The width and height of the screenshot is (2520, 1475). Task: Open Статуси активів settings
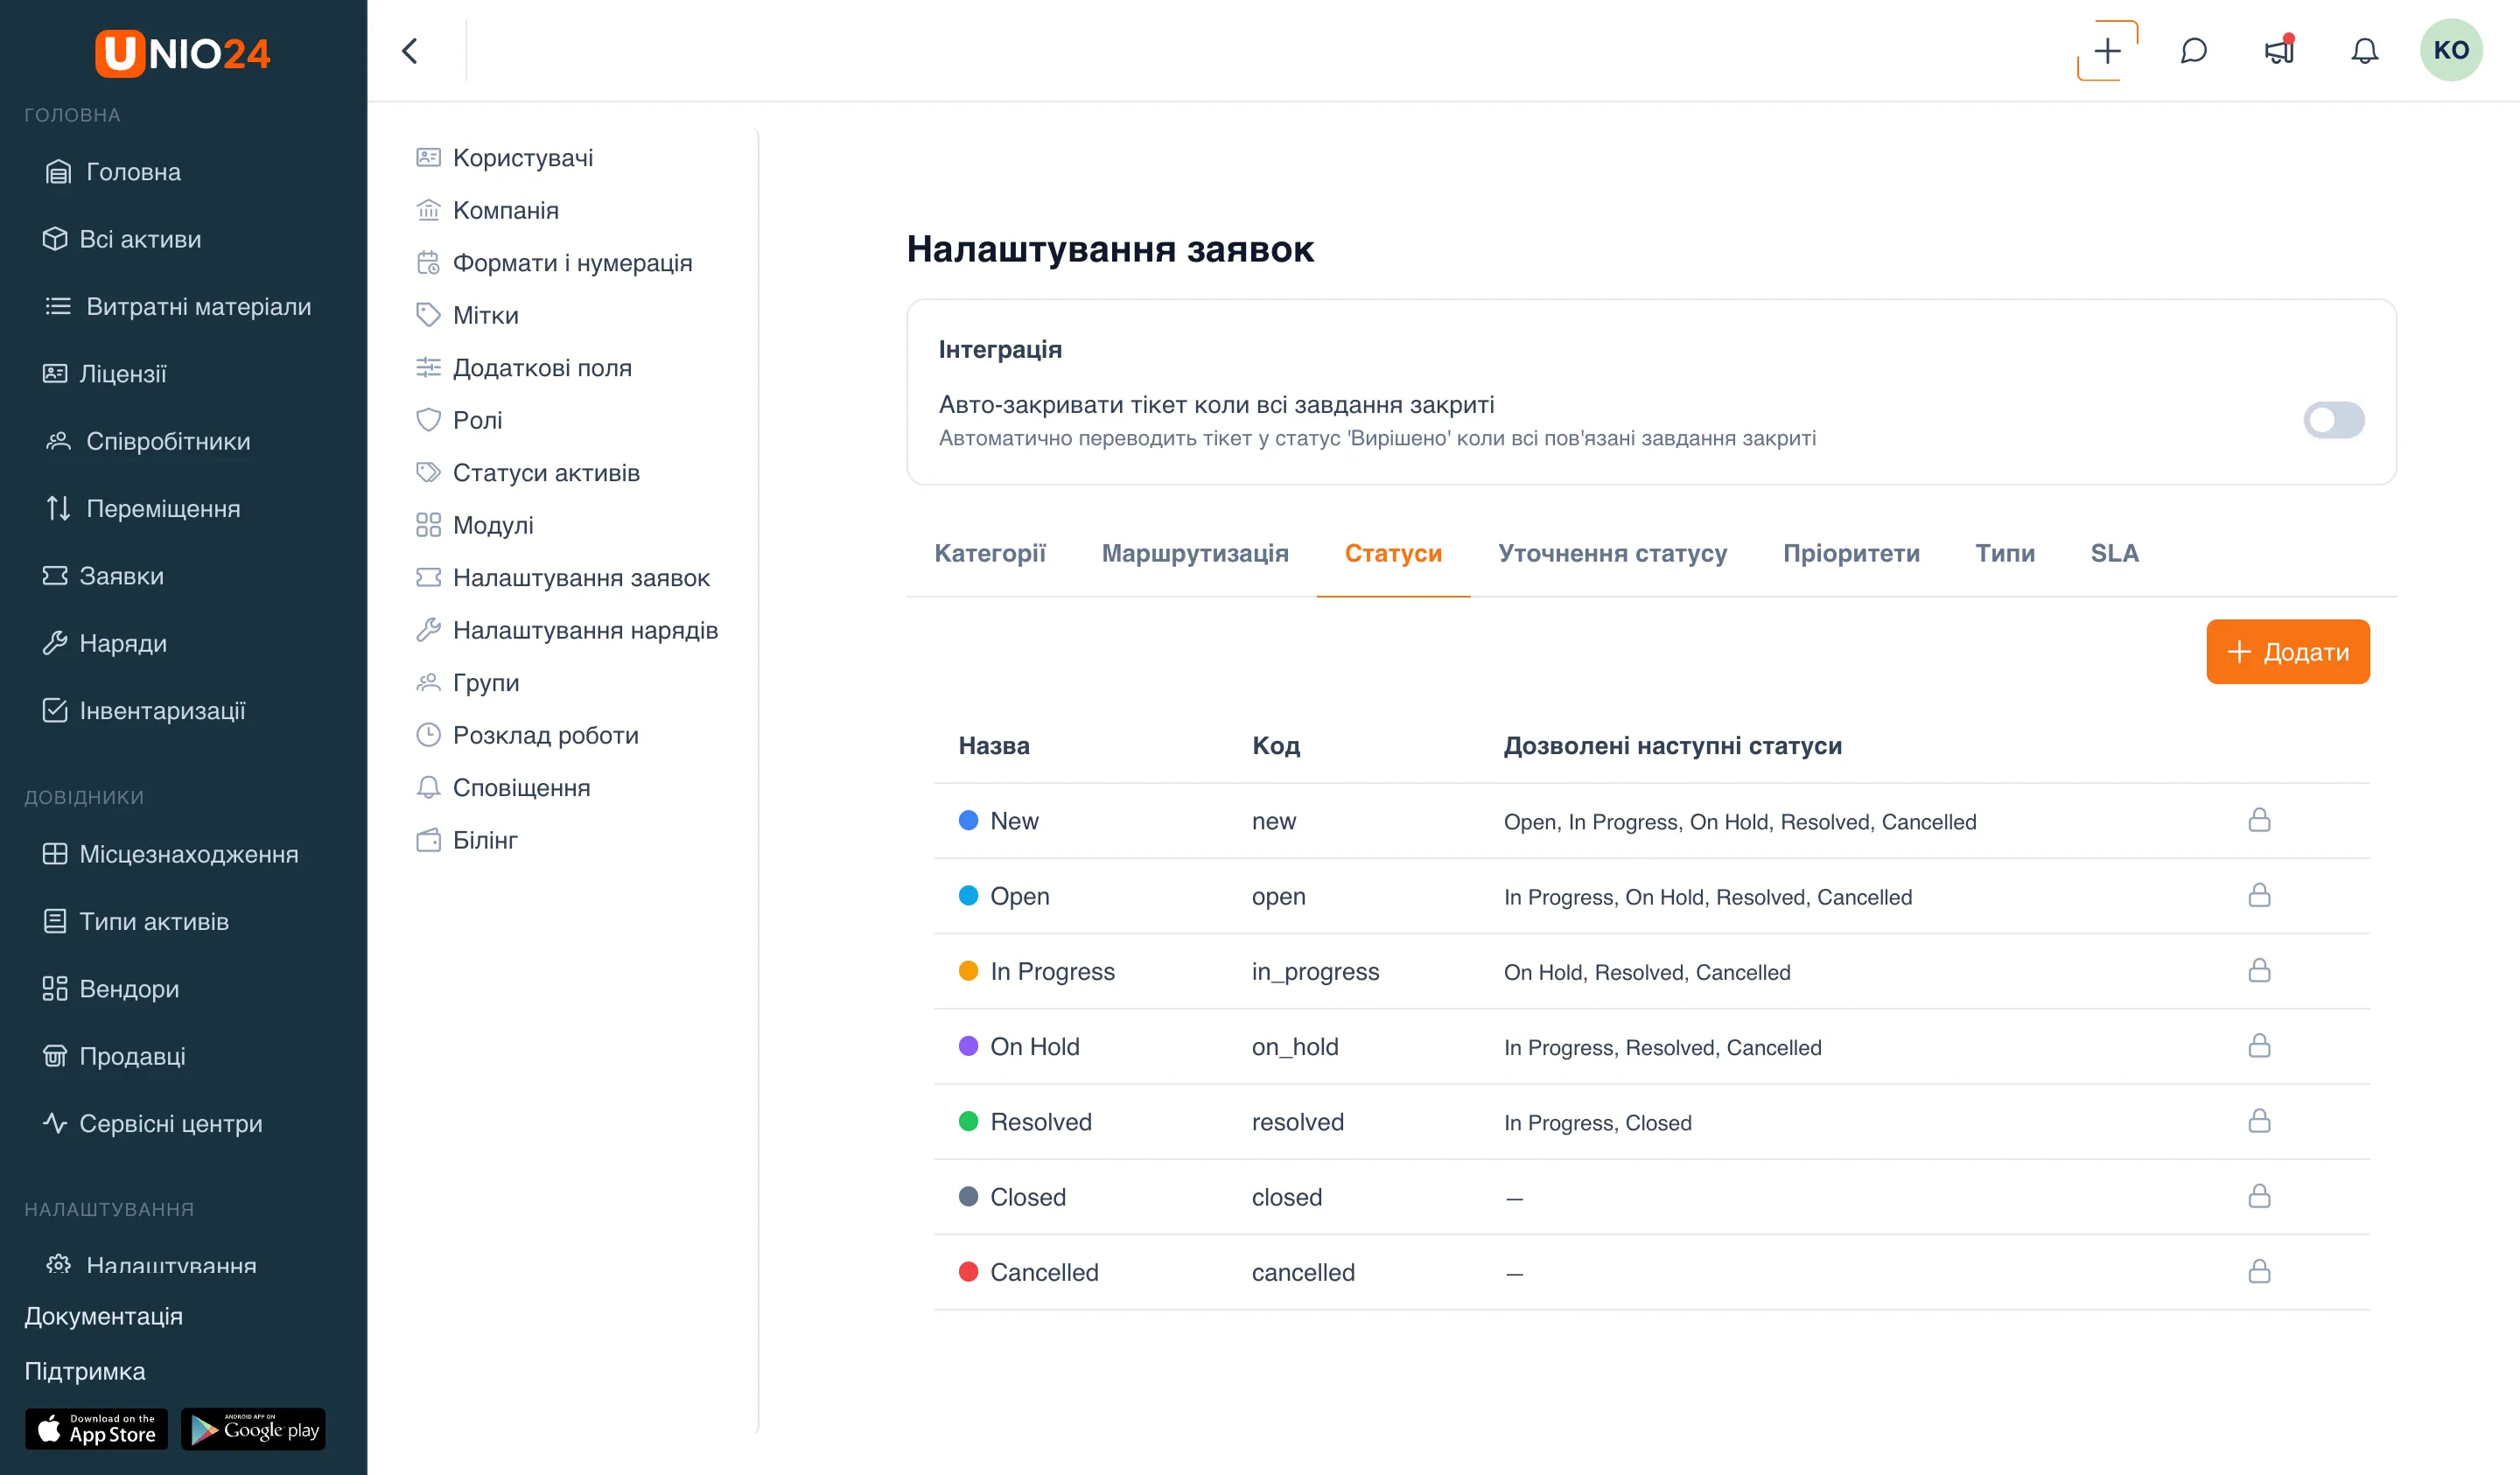point(528,473)
